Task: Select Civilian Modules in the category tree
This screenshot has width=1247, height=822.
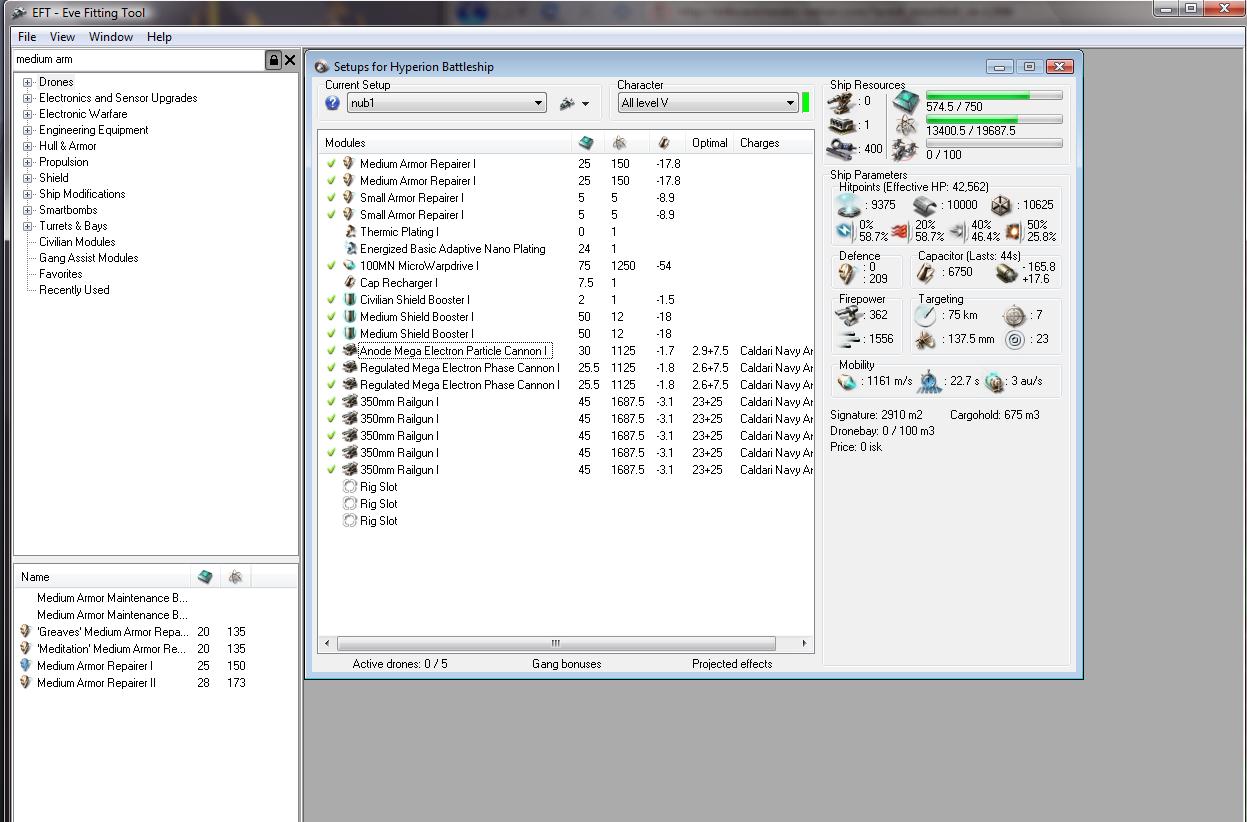Action: pos(77,242)
